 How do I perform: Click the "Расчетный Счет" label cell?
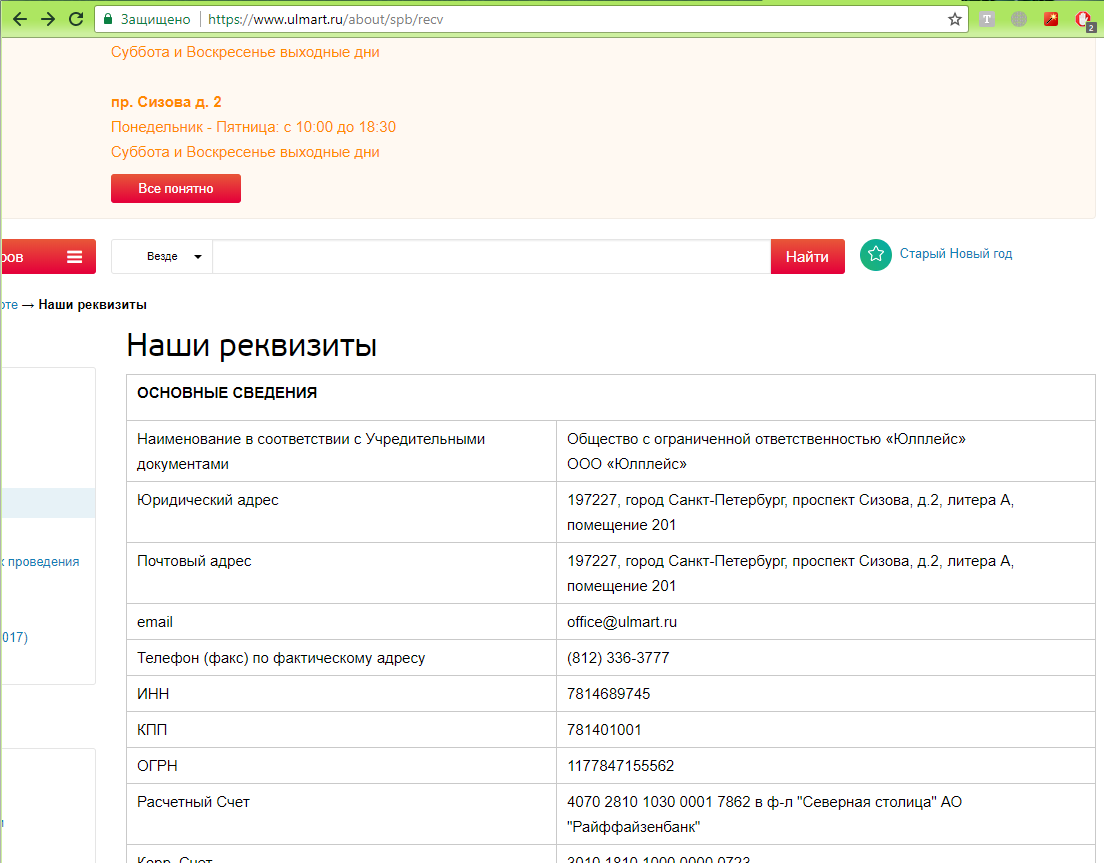(341, 814)
